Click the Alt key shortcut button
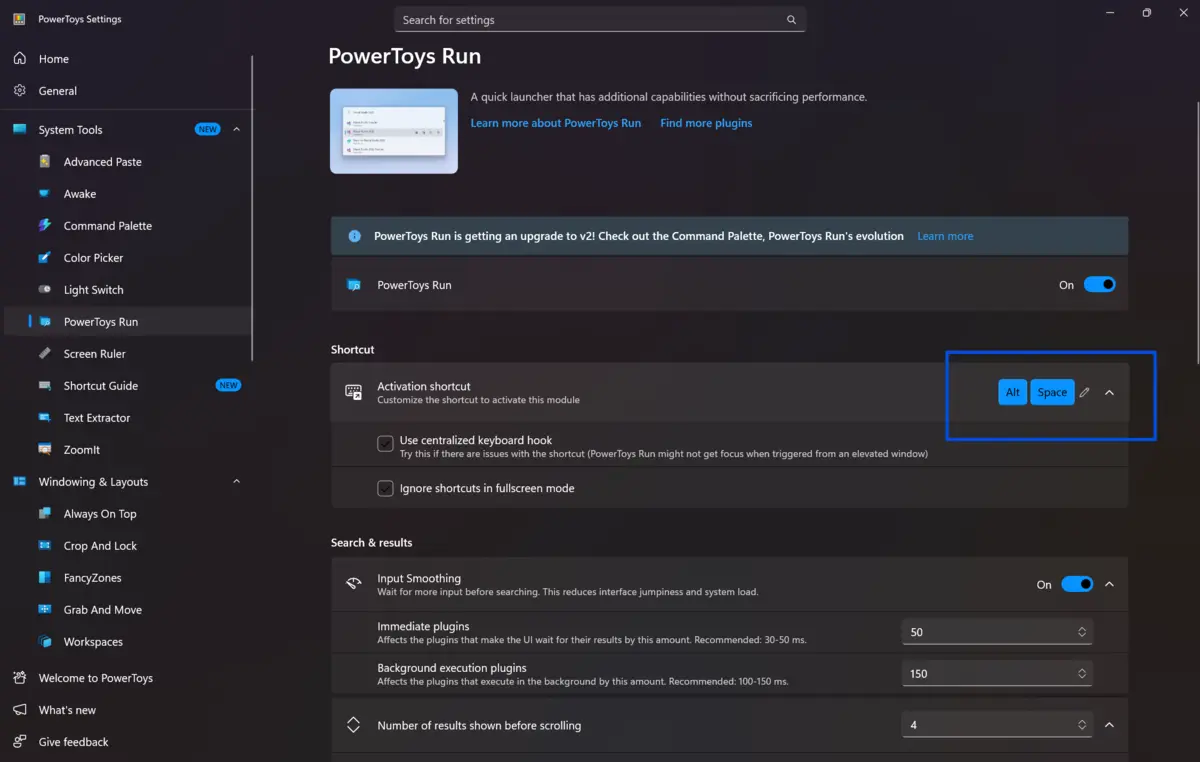 pos(1012,393)
